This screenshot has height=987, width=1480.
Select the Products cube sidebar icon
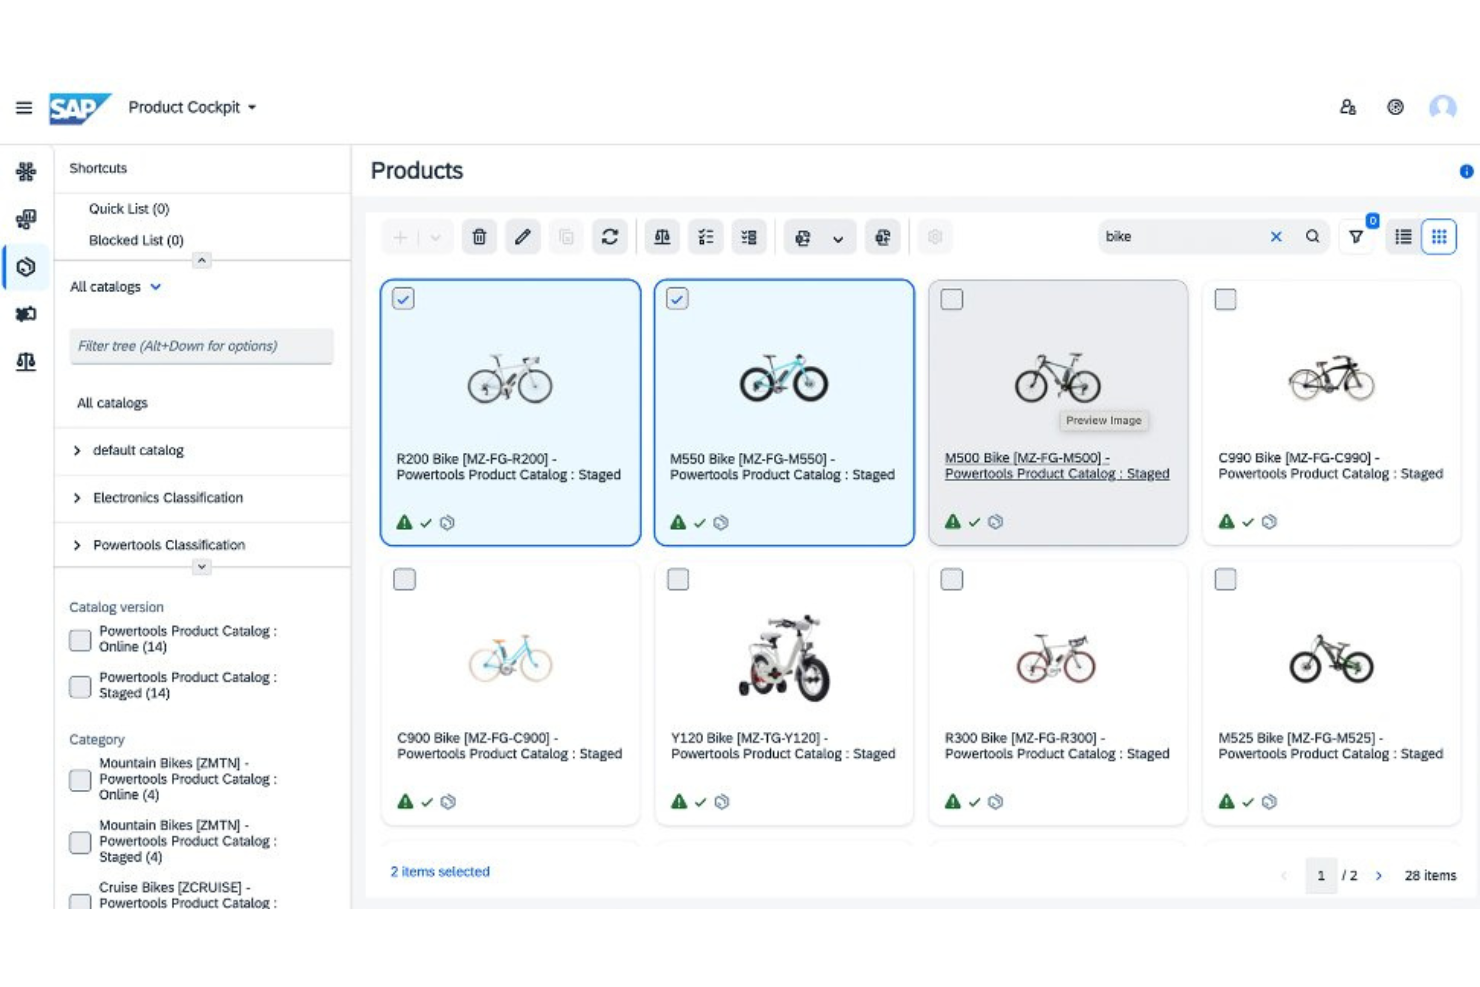point(26,267)
